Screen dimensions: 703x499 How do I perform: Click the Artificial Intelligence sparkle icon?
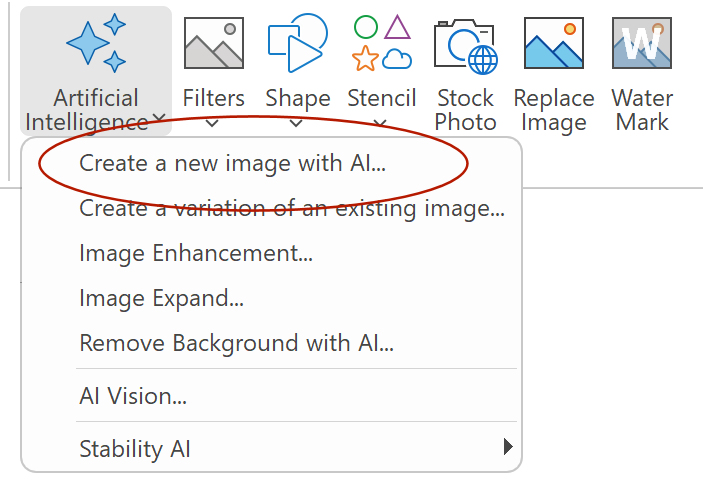[x=96, y=43]
